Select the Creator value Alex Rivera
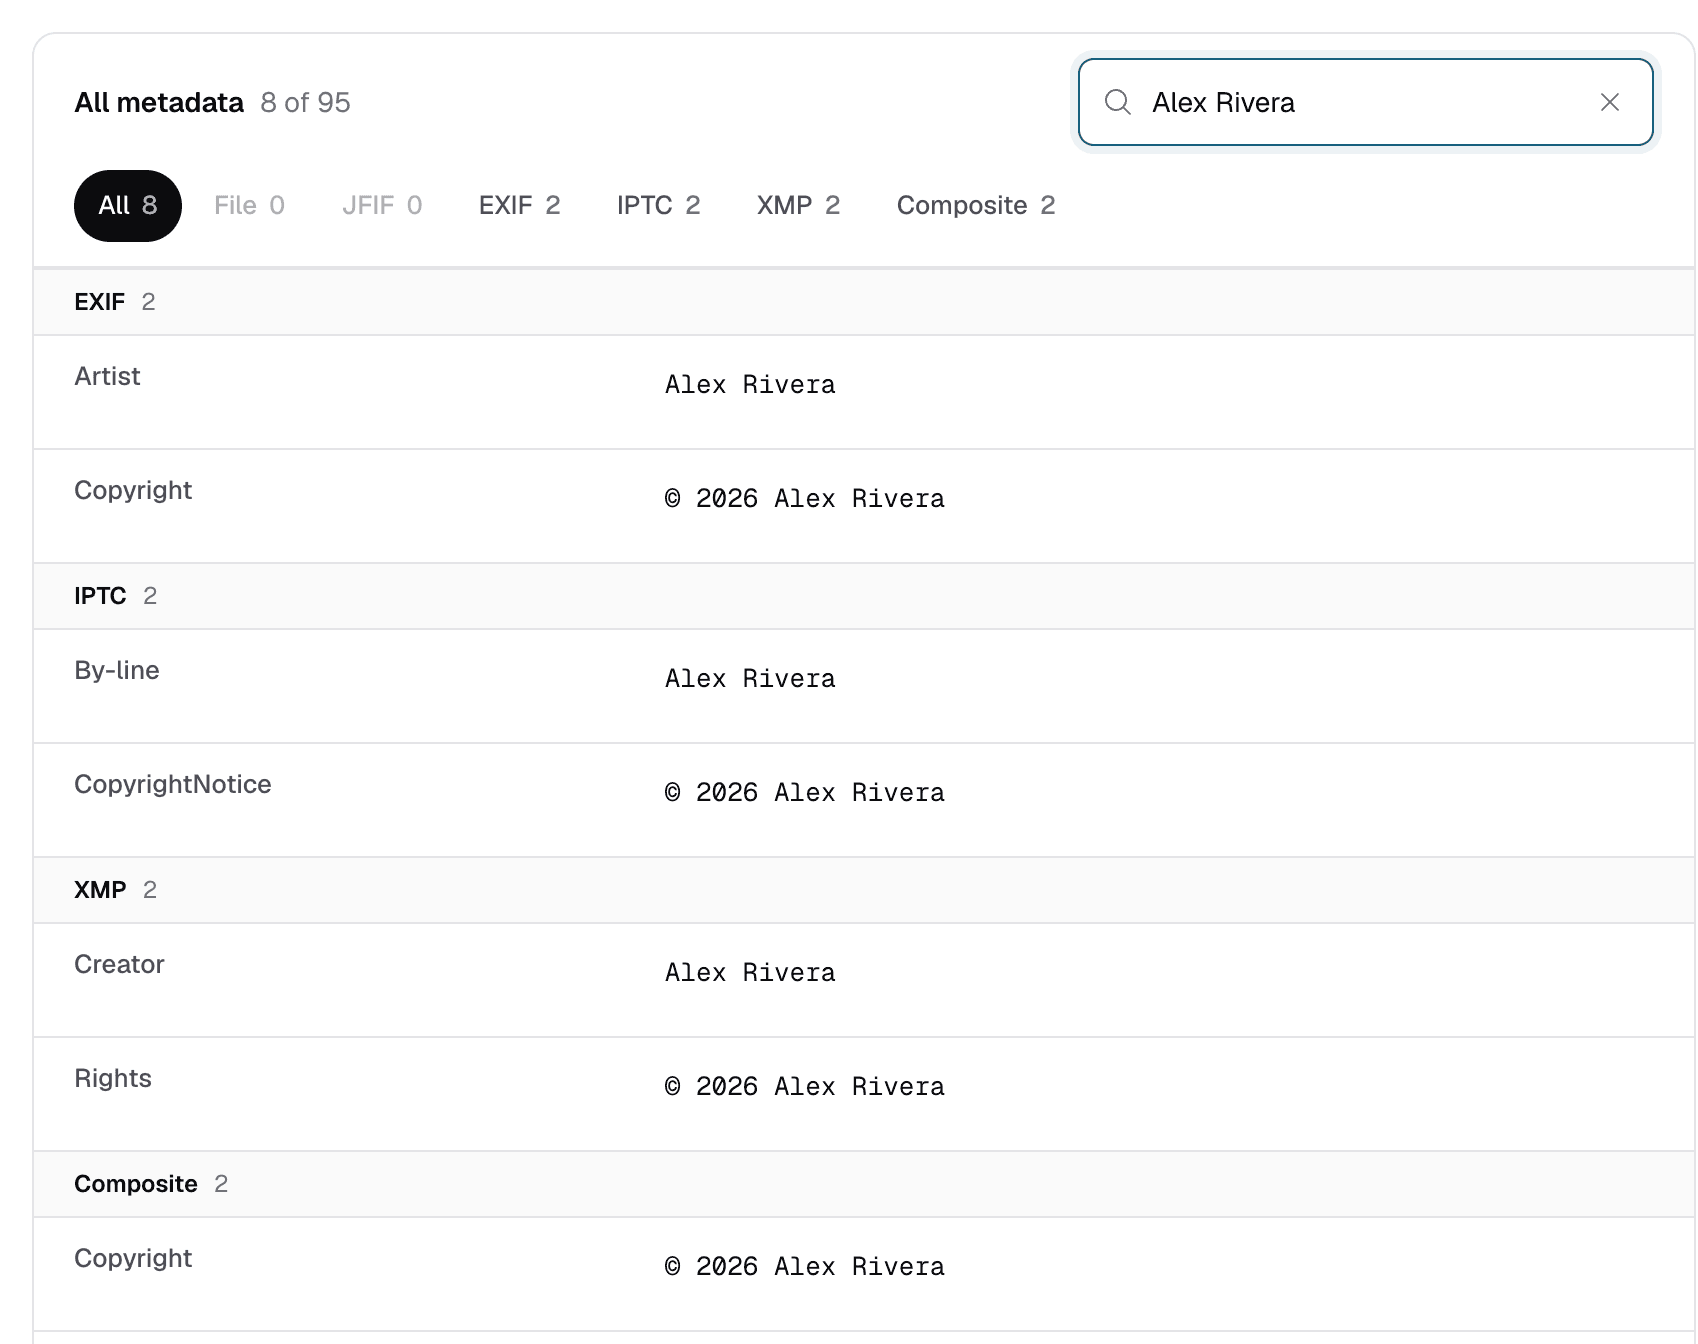This screenshot has width=1698, height=1344. pyautogui.click(x=750, y=973)
